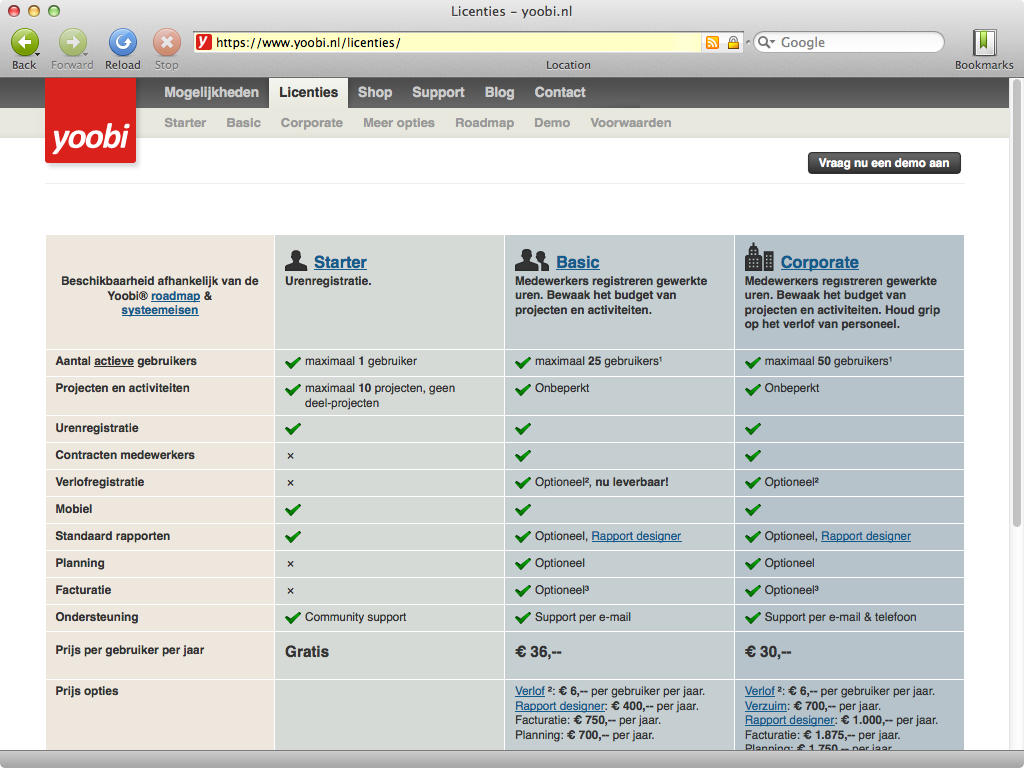Open the Rapport designer price link under Basic
Viewport: 1024px width, 768px height.
point(560,706)
